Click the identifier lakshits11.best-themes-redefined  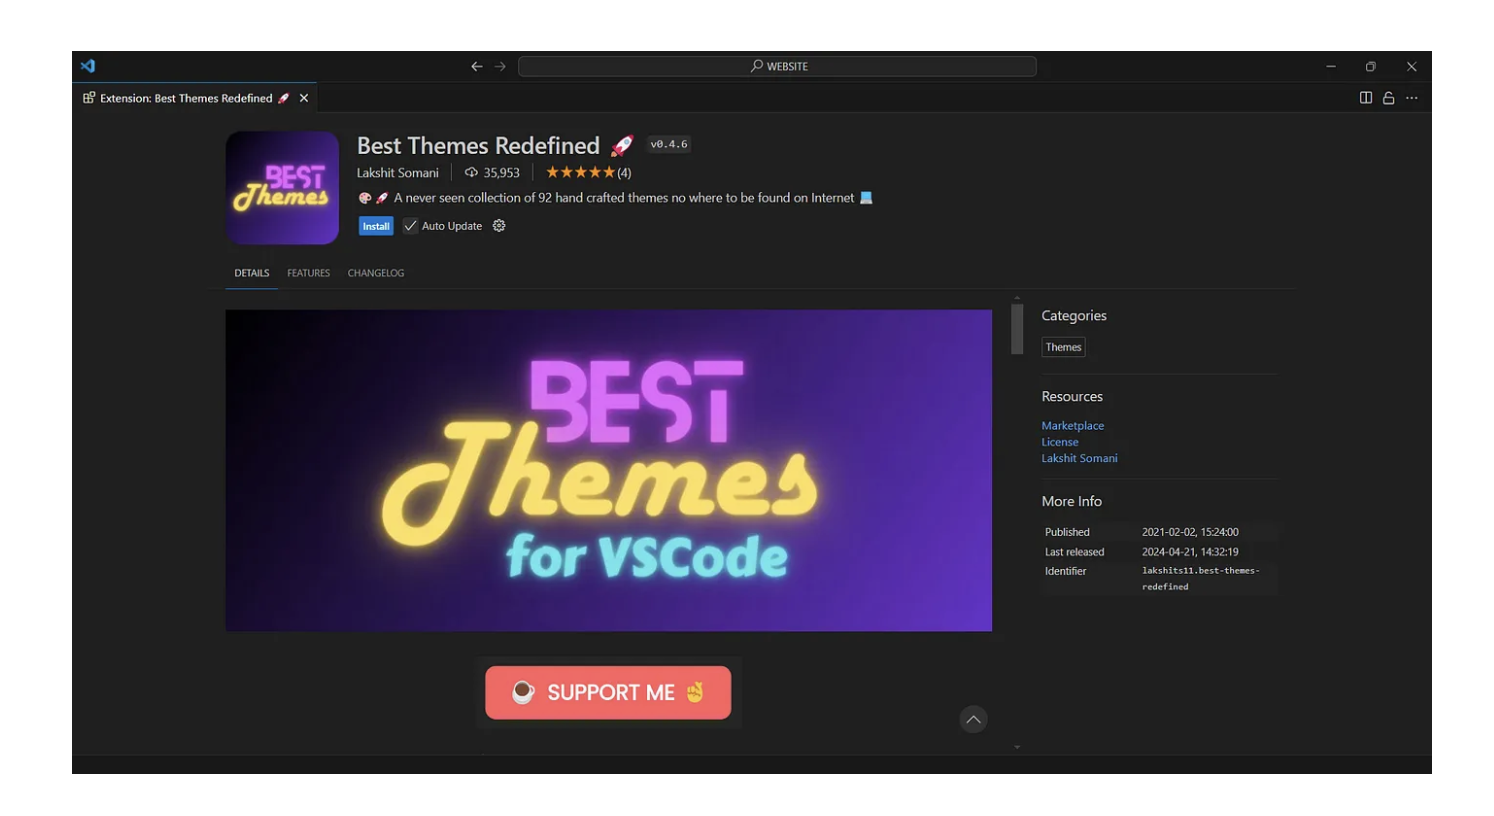coord(1200,578)
